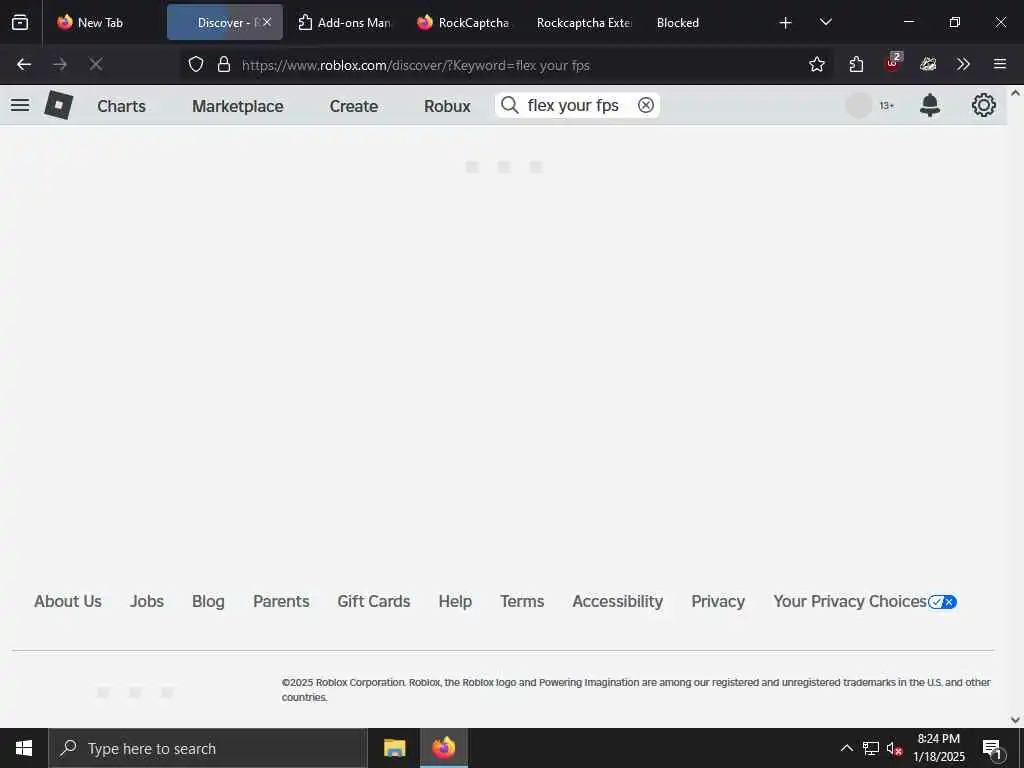The image size is (1024, 768).
Task: Click the search magnifier icon
Action: pyautogui.click(x=509, y=105)
